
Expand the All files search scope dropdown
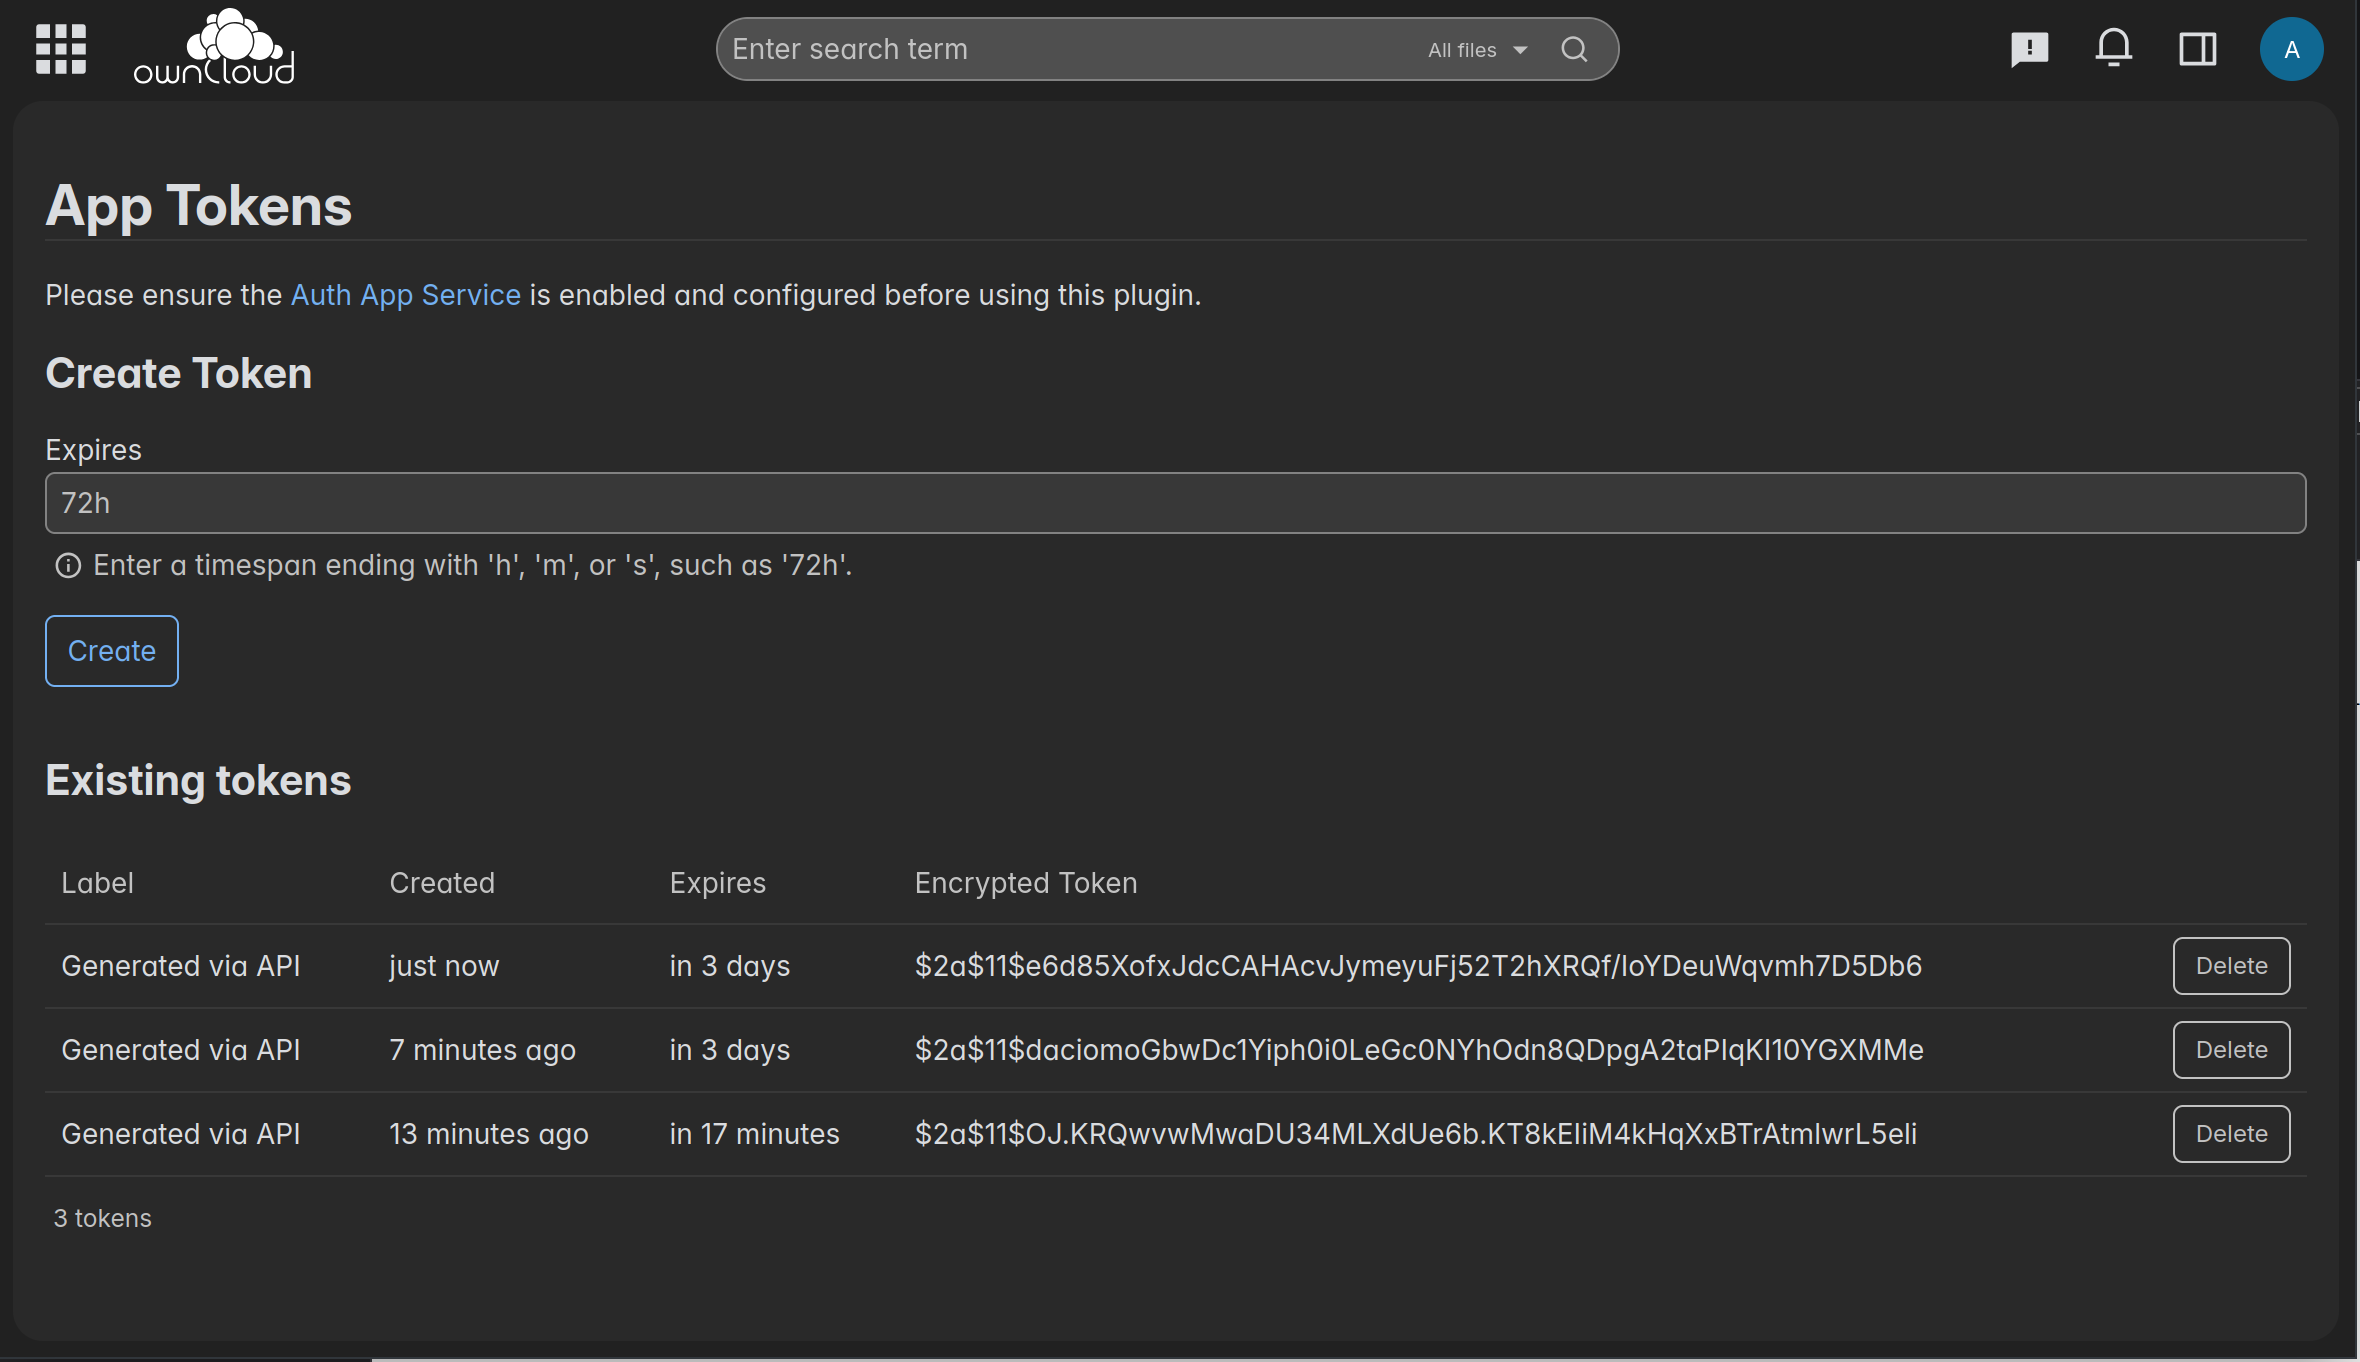coord(1462,50)
